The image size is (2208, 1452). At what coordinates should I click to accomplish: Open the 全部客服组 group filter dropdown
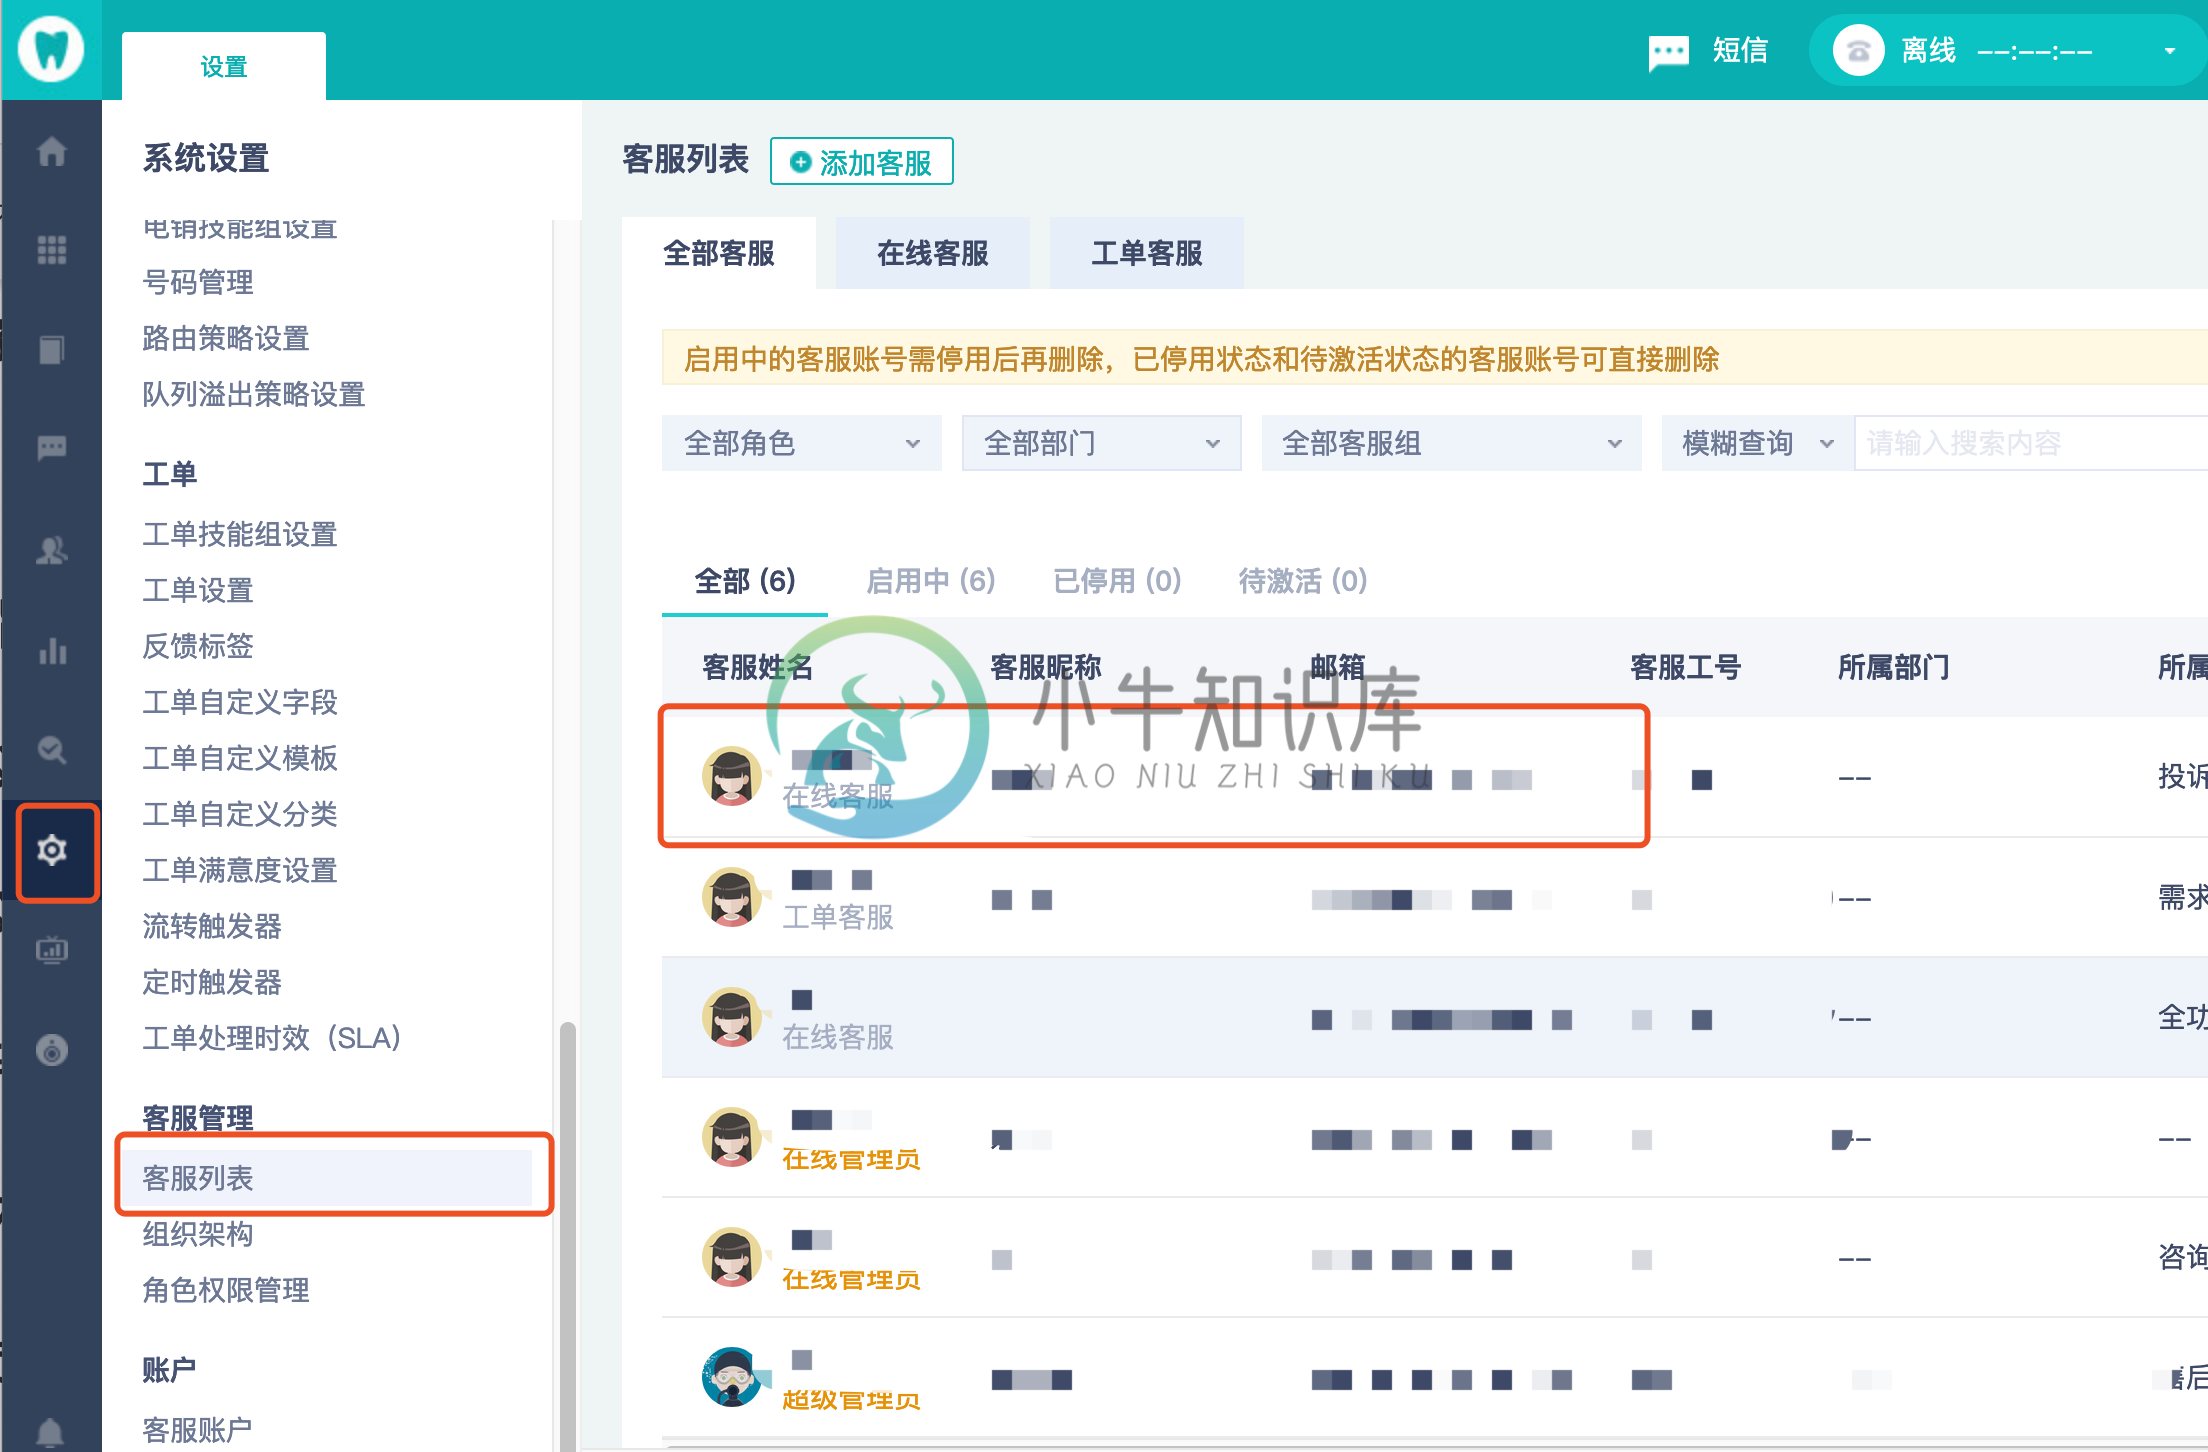tap(1451, 443)
